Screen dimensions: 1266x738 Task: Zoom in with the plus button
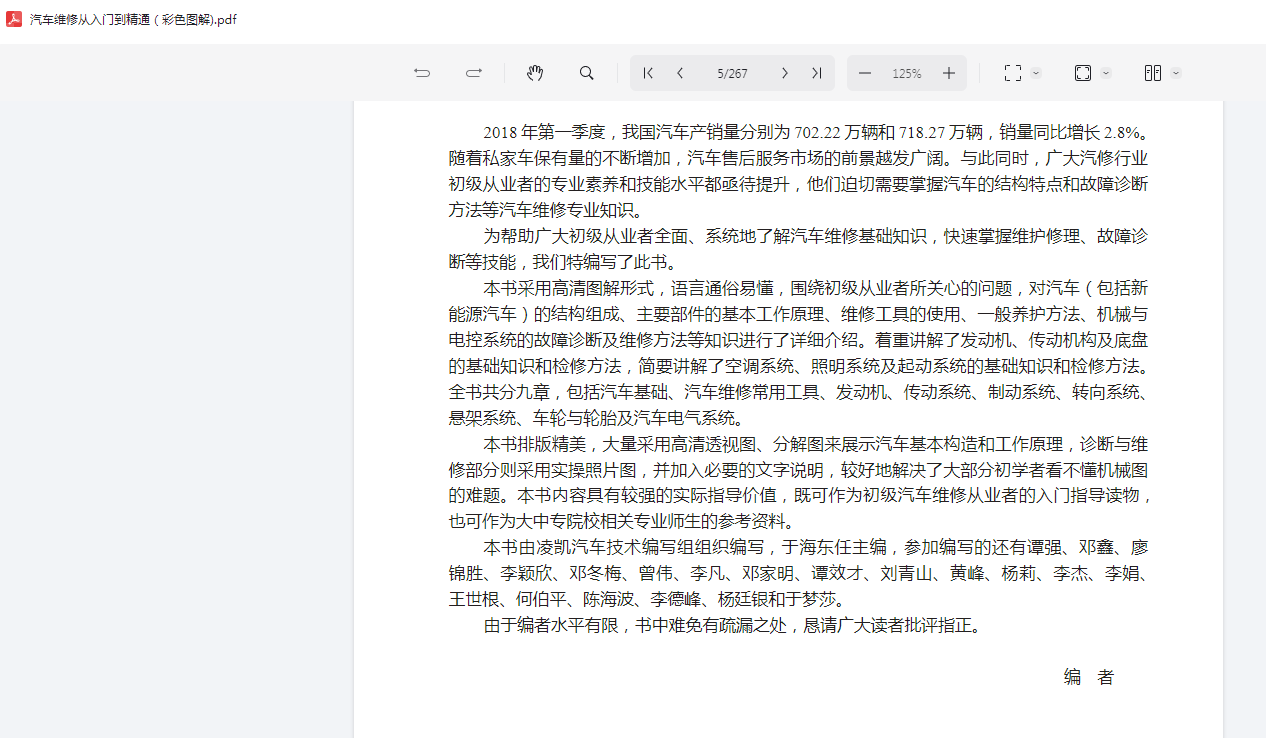(x=949, y=73)
